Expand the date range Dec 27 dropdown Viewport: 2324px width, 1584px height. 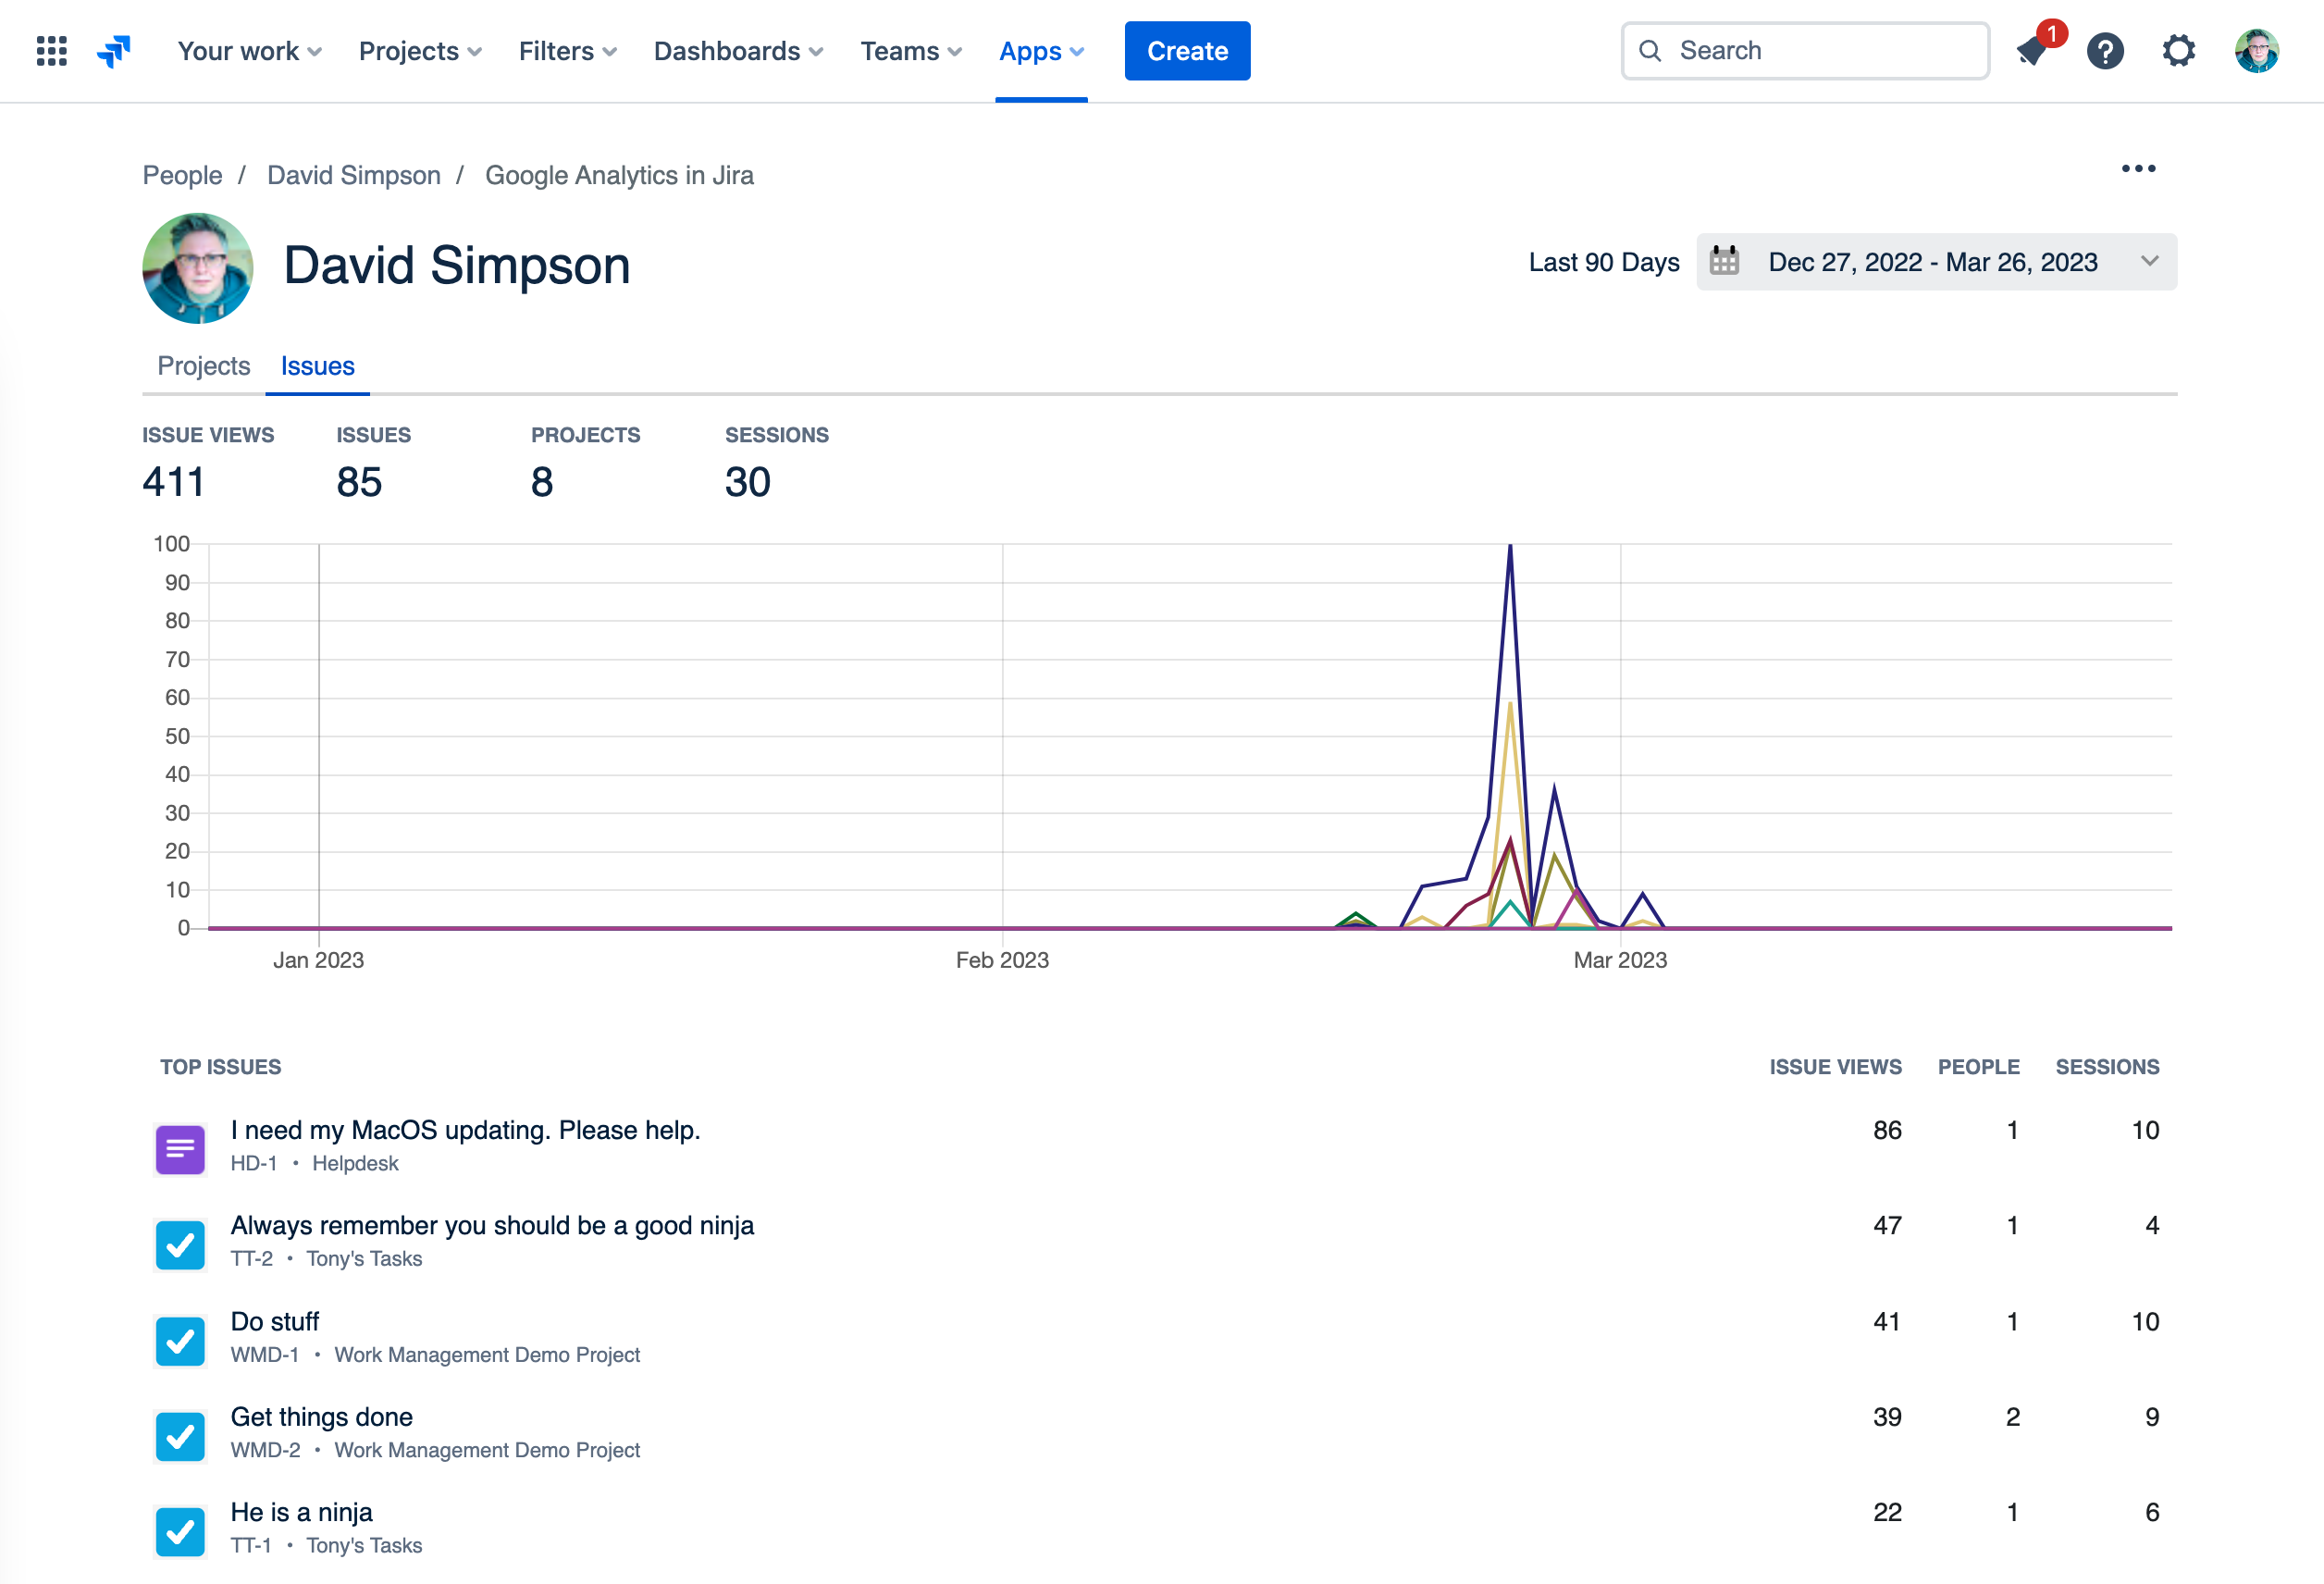[2148, 262]
